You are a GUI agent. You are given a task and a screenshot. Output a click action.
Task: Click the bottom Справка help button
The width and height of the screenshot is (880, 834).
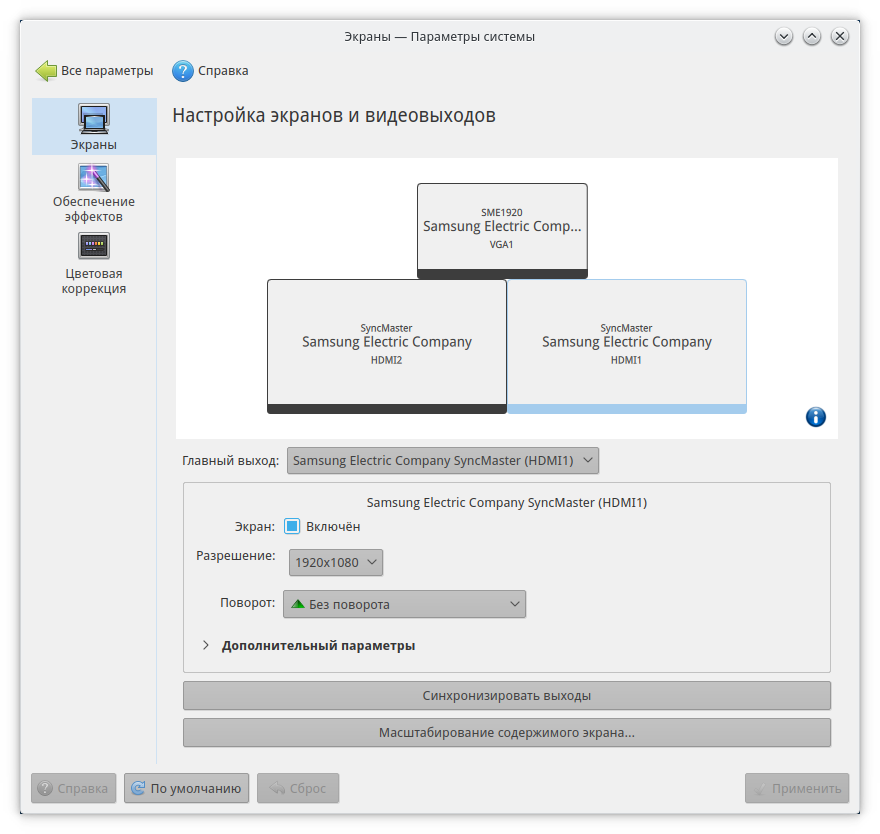tap(74, 788)
